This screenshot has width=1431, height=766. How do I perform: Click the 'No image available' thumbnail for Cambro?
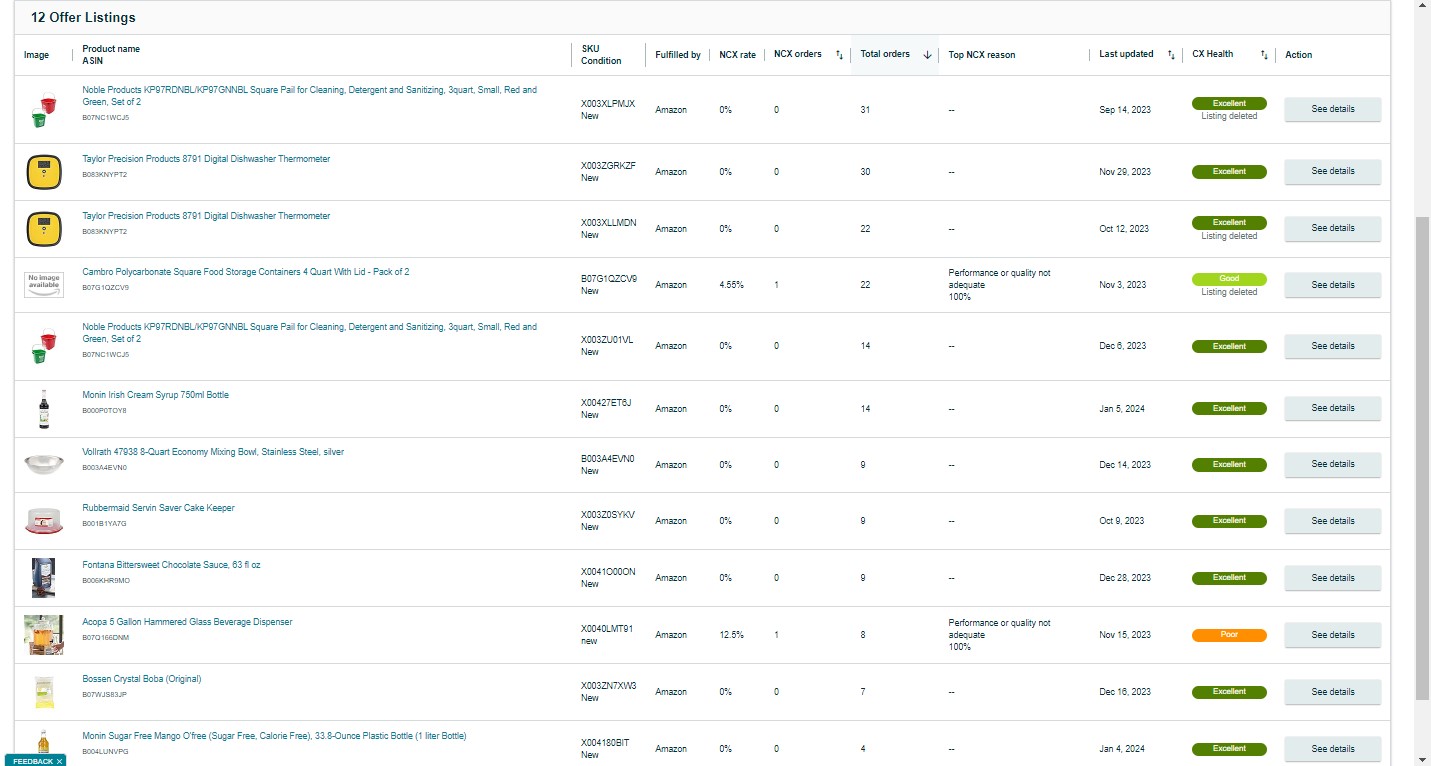point(44,285)
